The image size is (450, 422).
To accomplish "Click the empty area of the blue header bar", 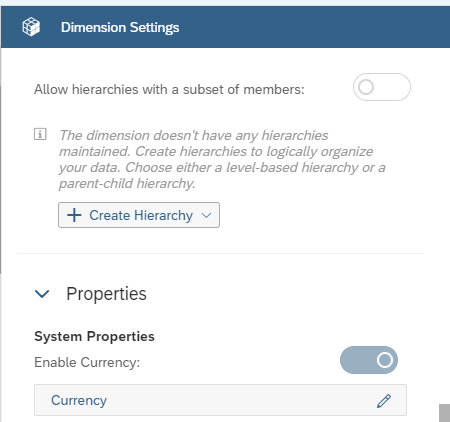I will coord(313,27).
